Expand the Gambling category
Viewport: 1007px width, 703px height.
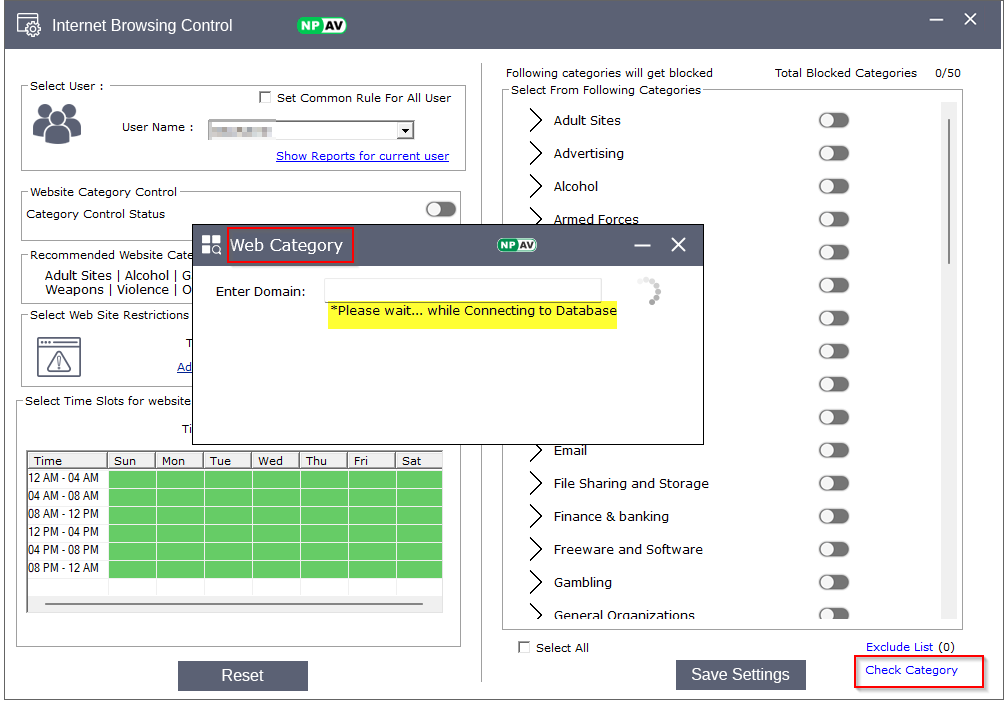pos(535,583)
